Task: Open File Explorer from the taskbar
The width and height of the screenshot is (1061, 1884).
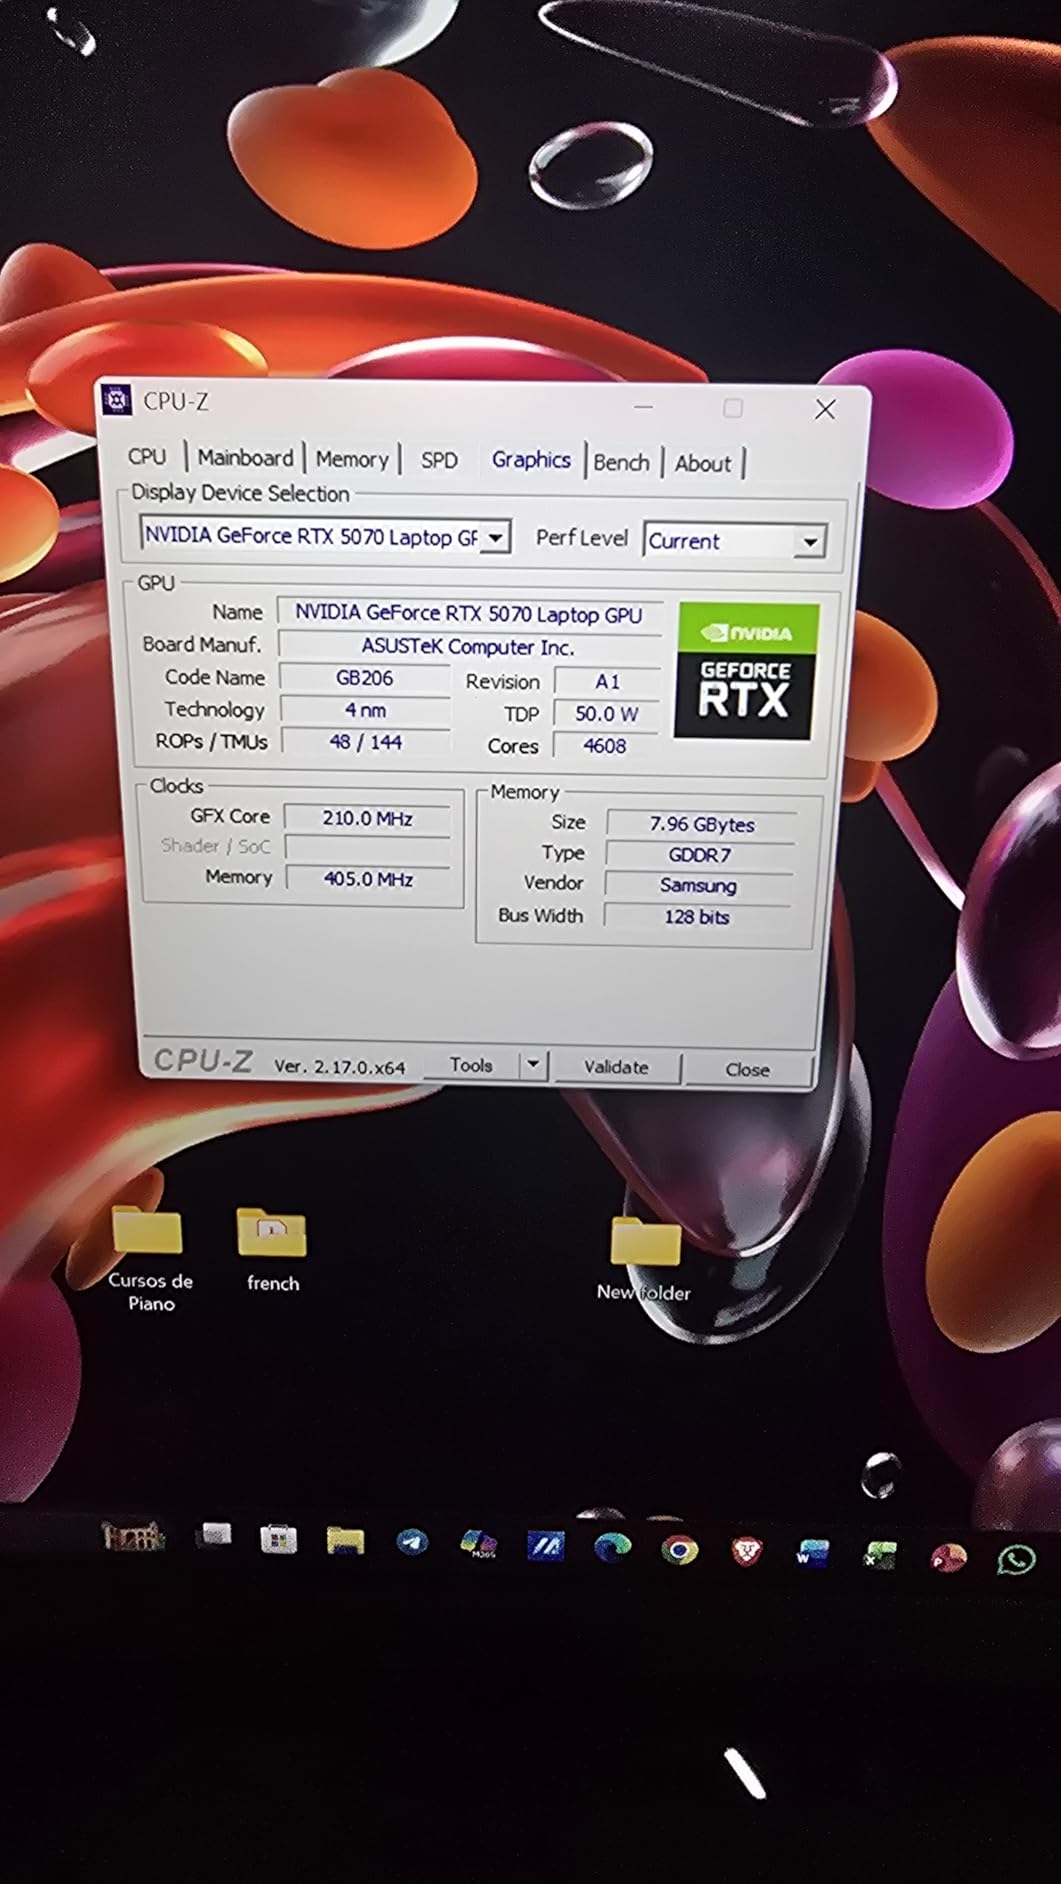Action: [x=345, y=1541]
